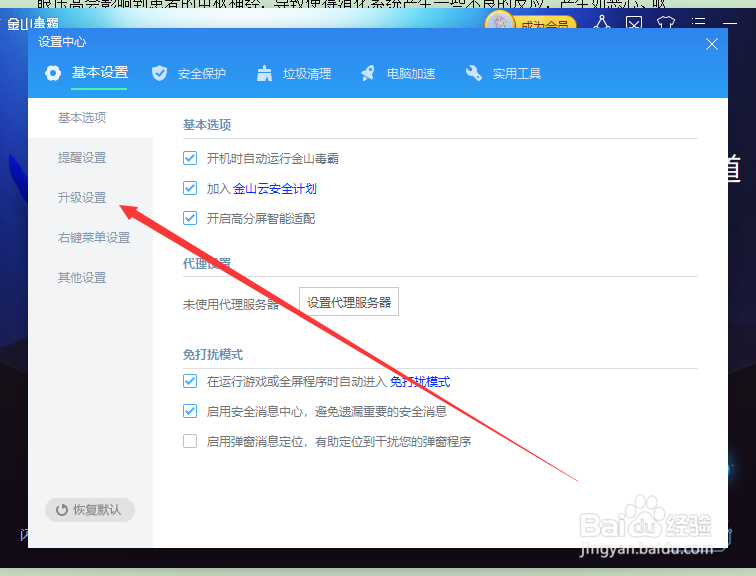Select 其他设置 in the sidebar
This screenshot has width=756, height=576.
pos(82,278)
